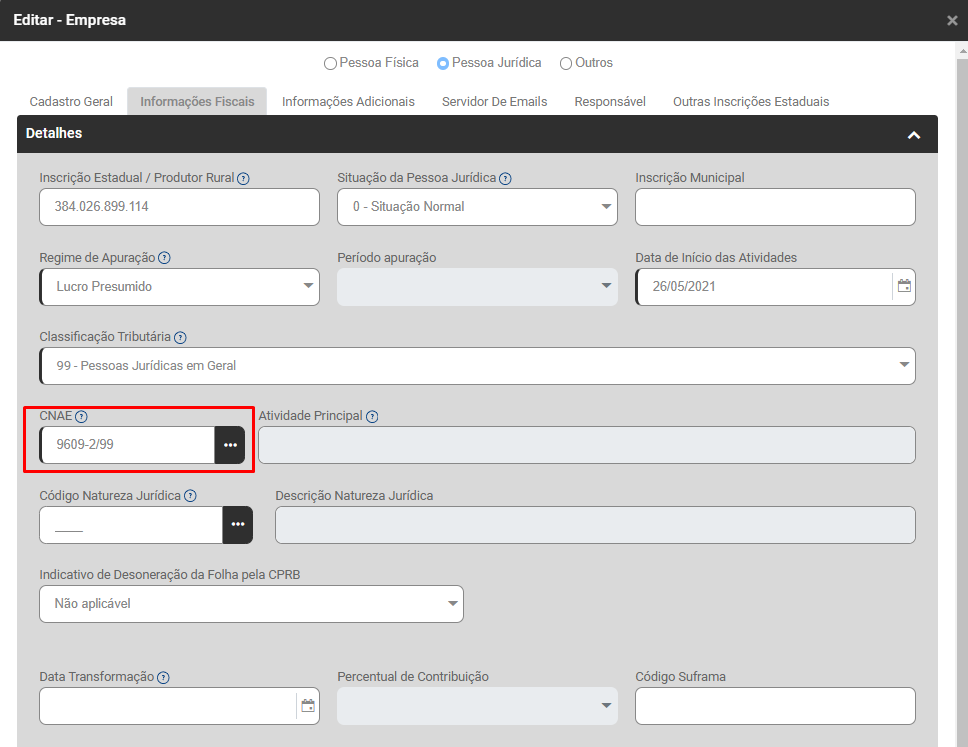Open Situação da Pessoa Jurídica dropdown

pos(477,207)
